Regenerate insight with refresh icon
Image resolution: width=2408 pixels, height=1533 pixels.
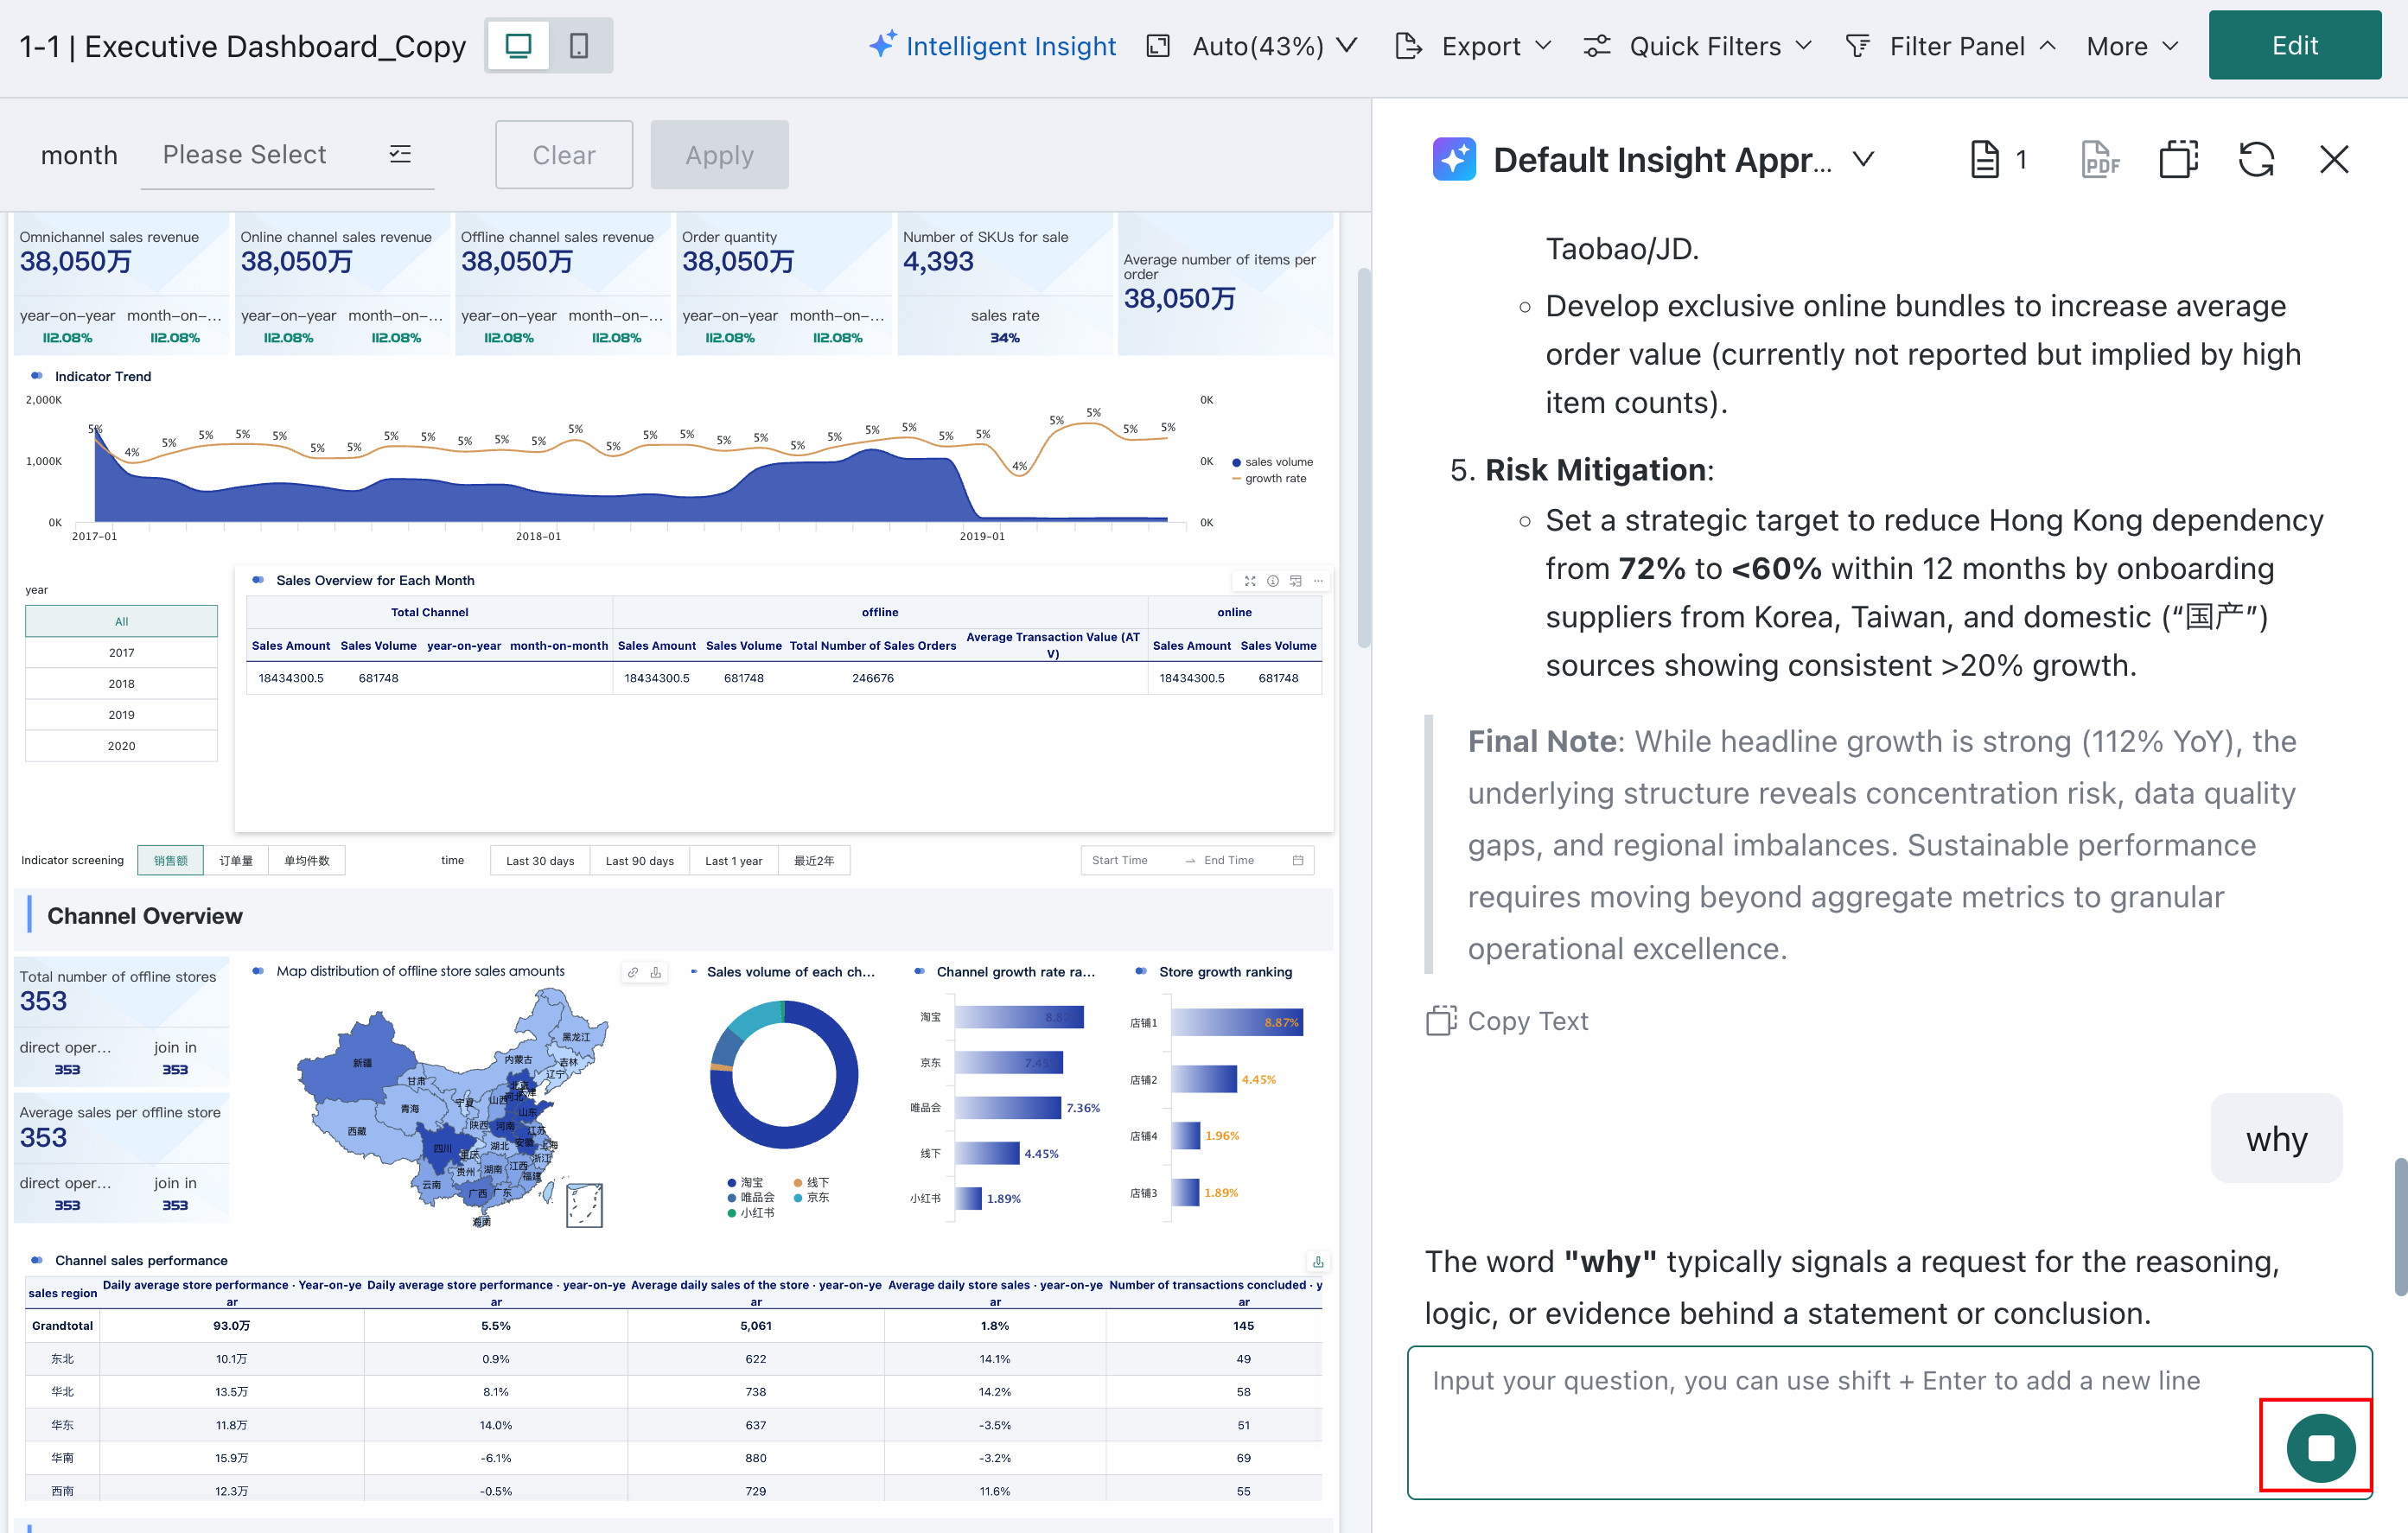point(2256,159)
